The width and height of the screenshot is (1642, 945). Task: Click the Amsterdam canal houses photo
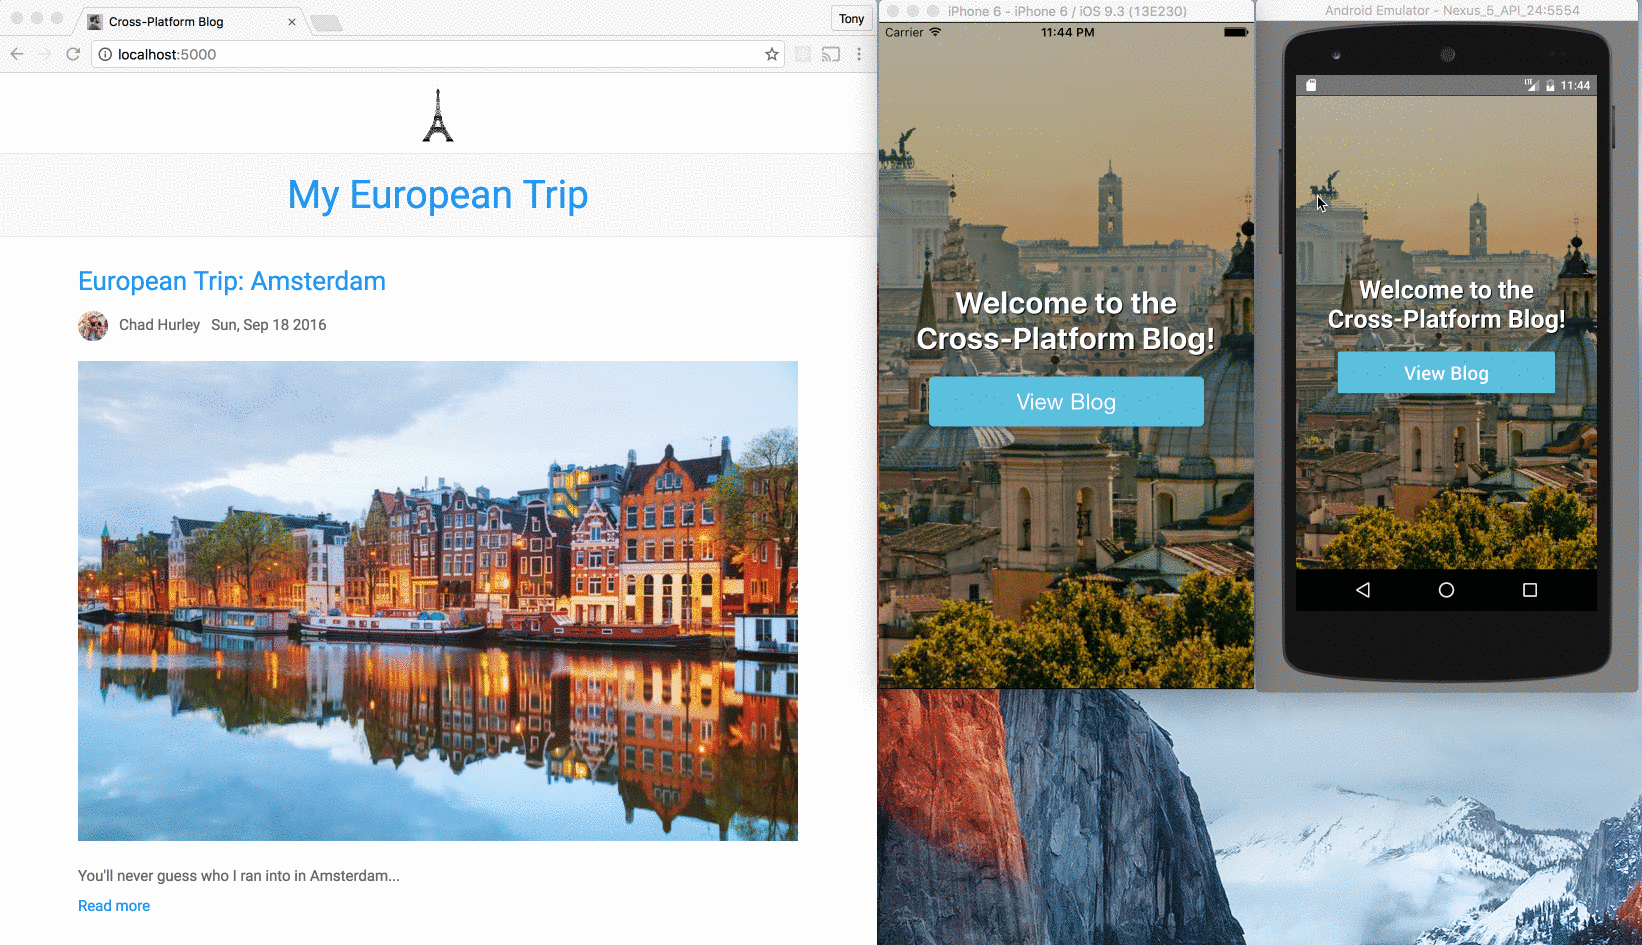(437, 600)
